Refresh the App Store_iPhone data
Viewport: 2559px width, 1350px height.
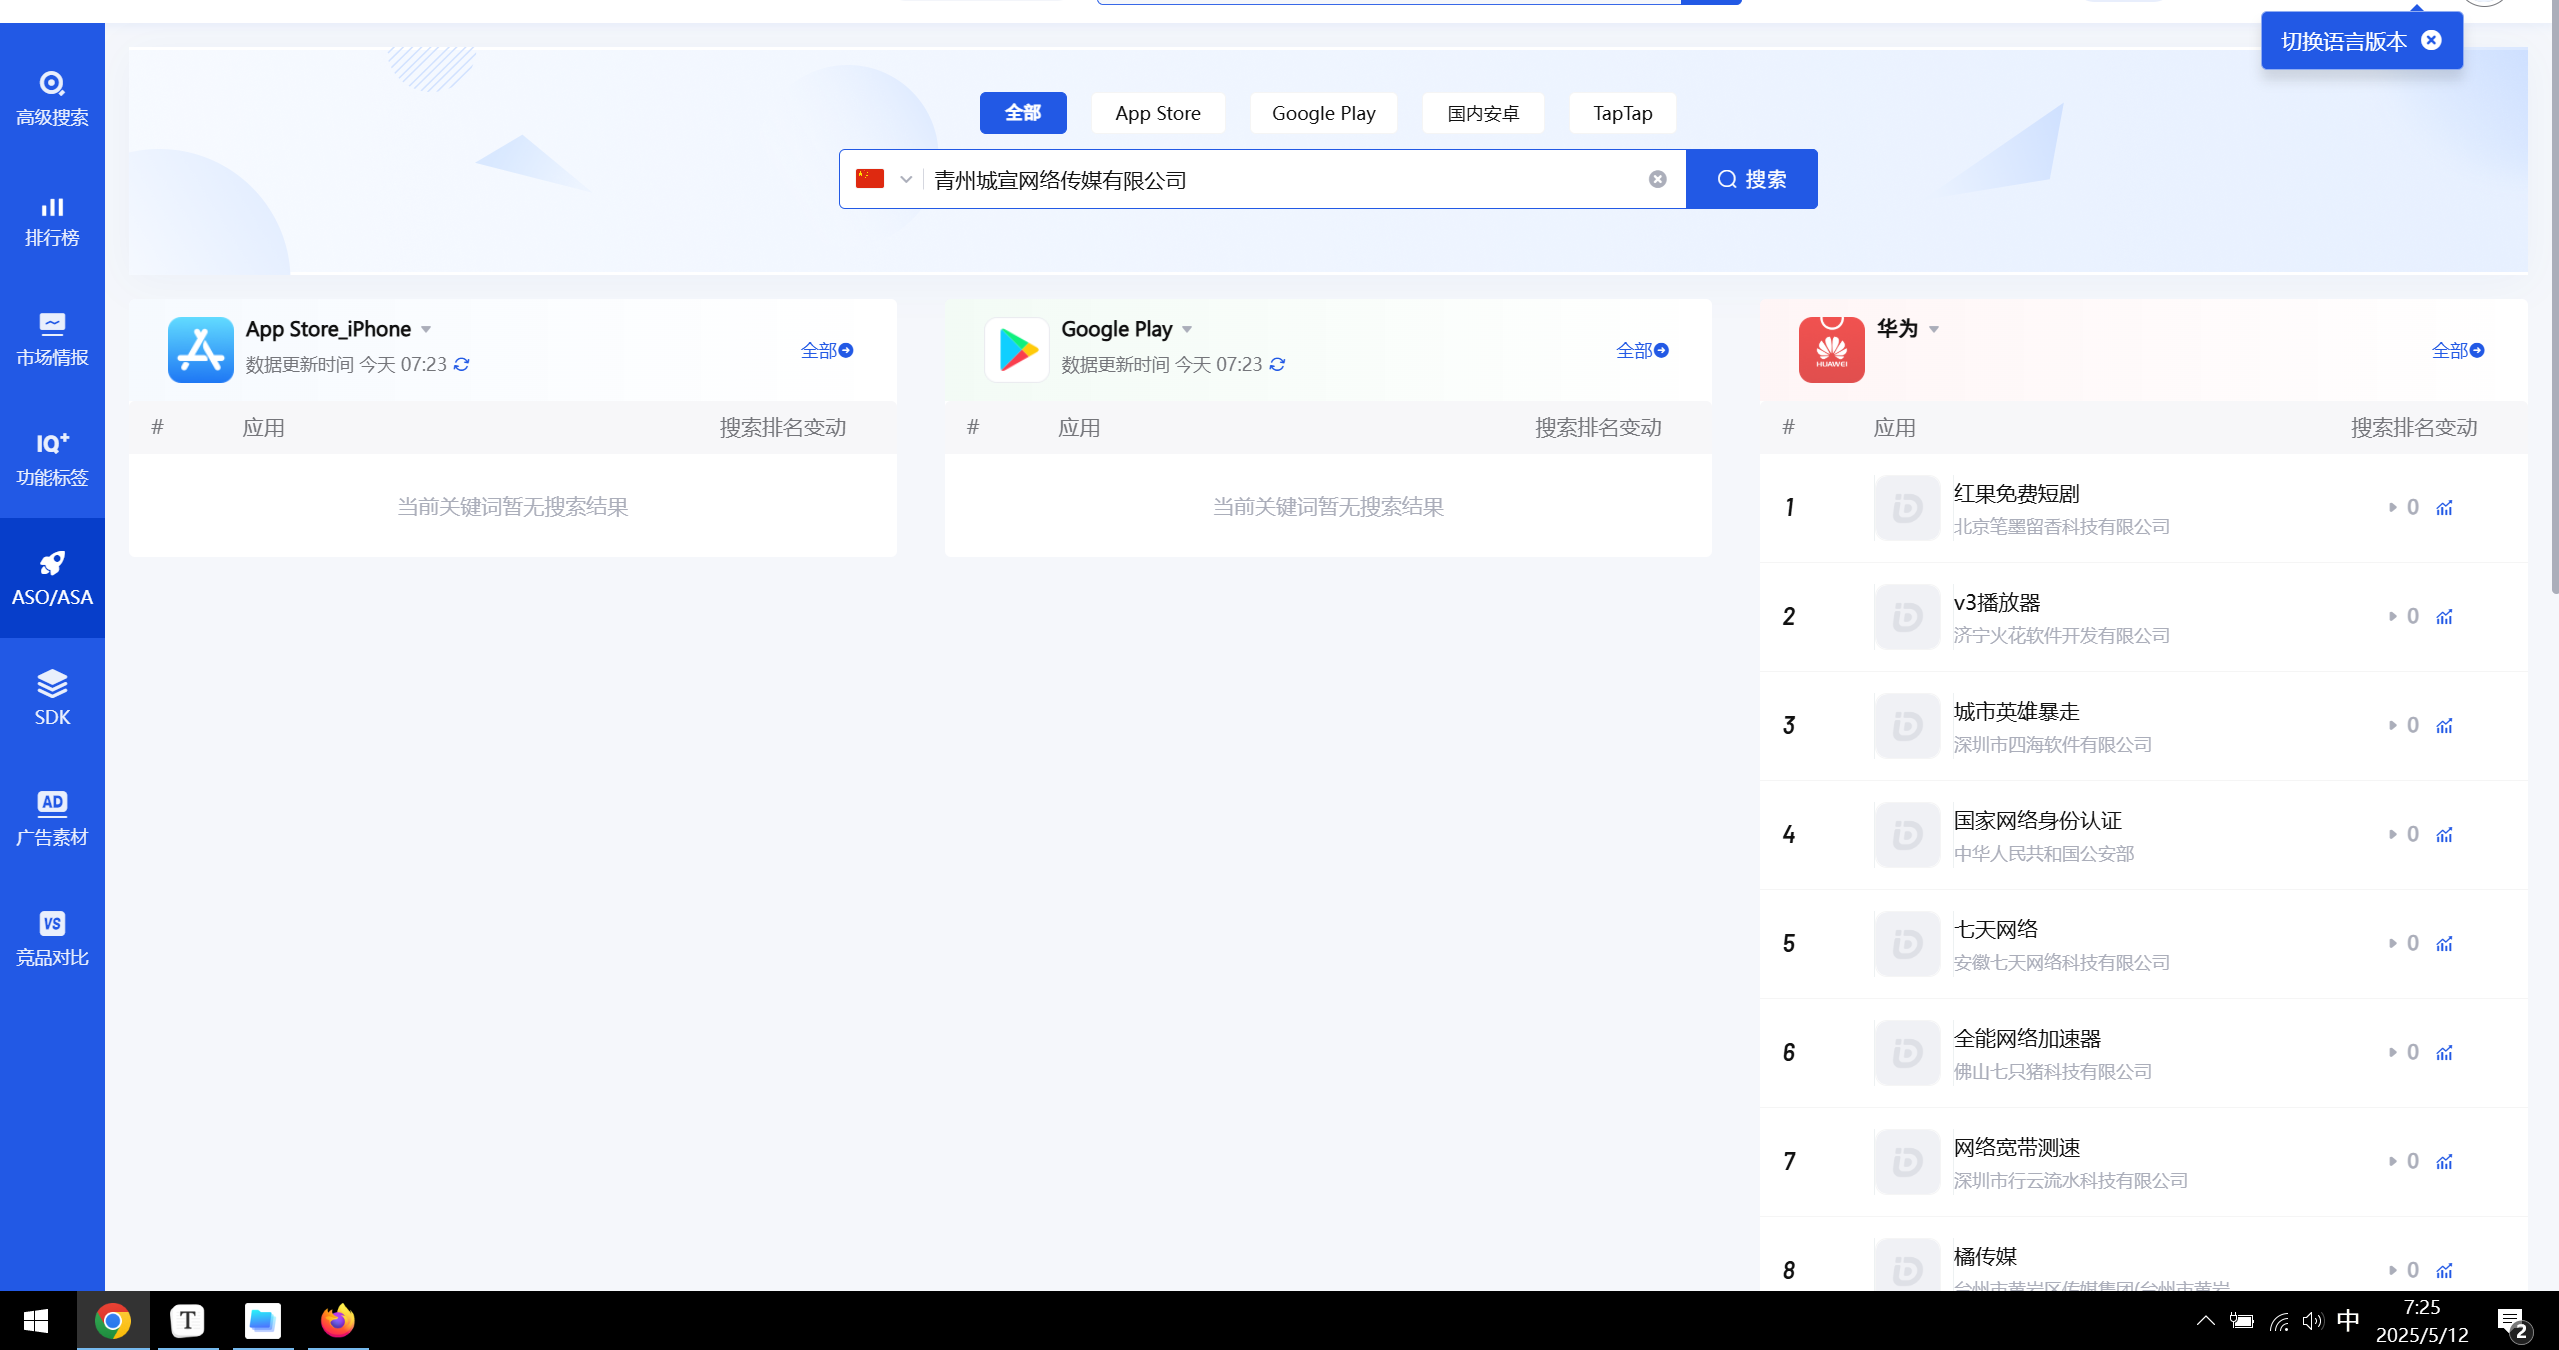point(460,364)
